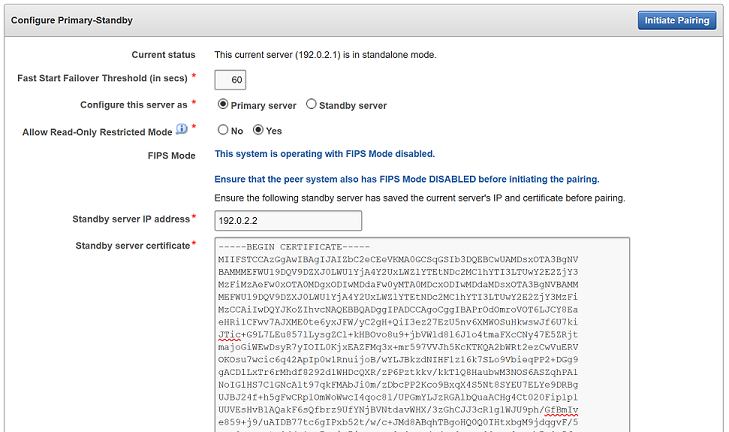Image resolution: width=729 pixels, height=432 pixels.
Task: Focus the Fast Start Failover Threshold field
Action: point(231,80)
